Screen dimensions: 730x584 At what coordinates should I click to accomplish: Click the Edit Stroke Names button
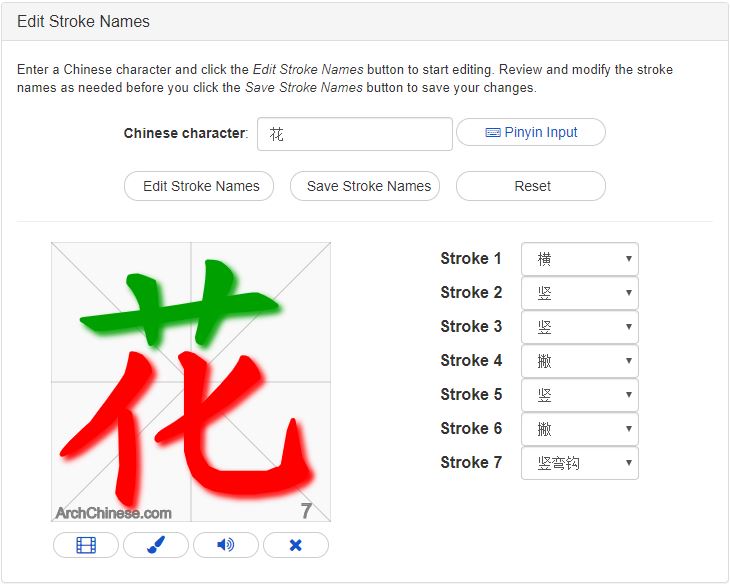(199, 186)
